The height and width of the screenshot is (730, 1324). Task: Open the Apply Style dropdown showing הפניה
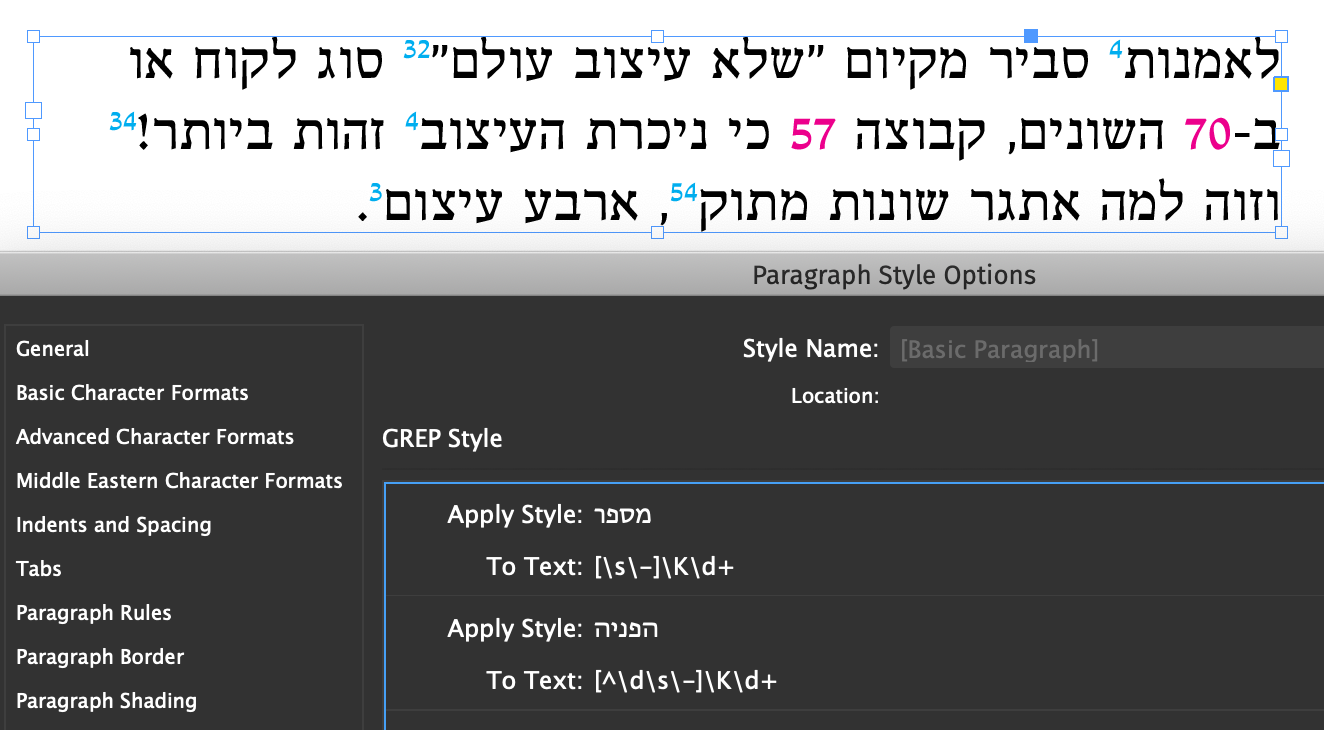click(630, 629)
